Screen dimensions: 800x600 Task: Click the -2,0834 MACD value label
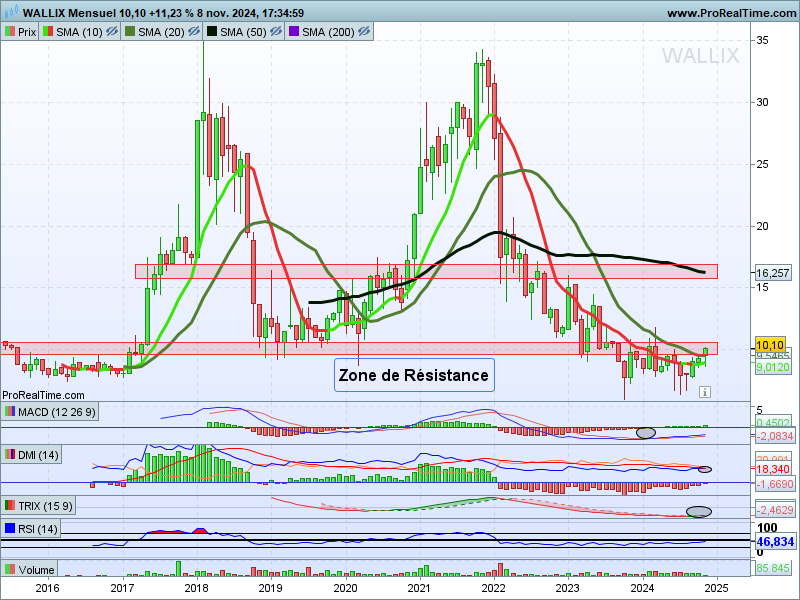pos(774,436)
